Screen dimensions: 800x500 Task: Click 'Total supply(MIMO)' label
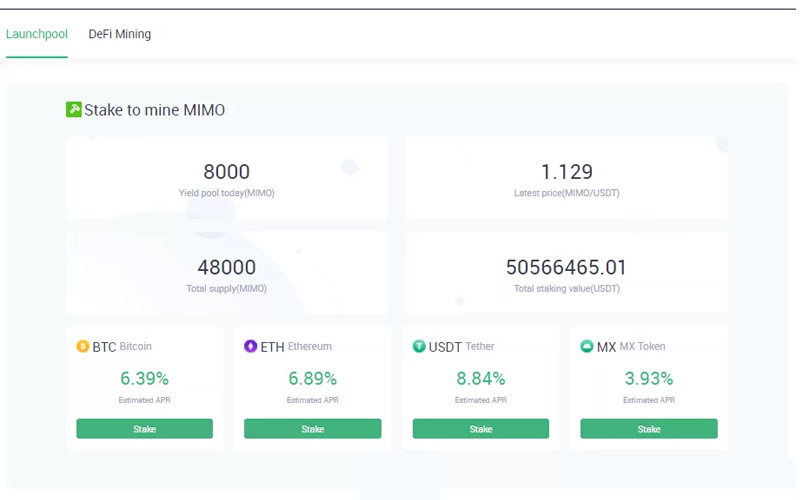coord(227,288)
